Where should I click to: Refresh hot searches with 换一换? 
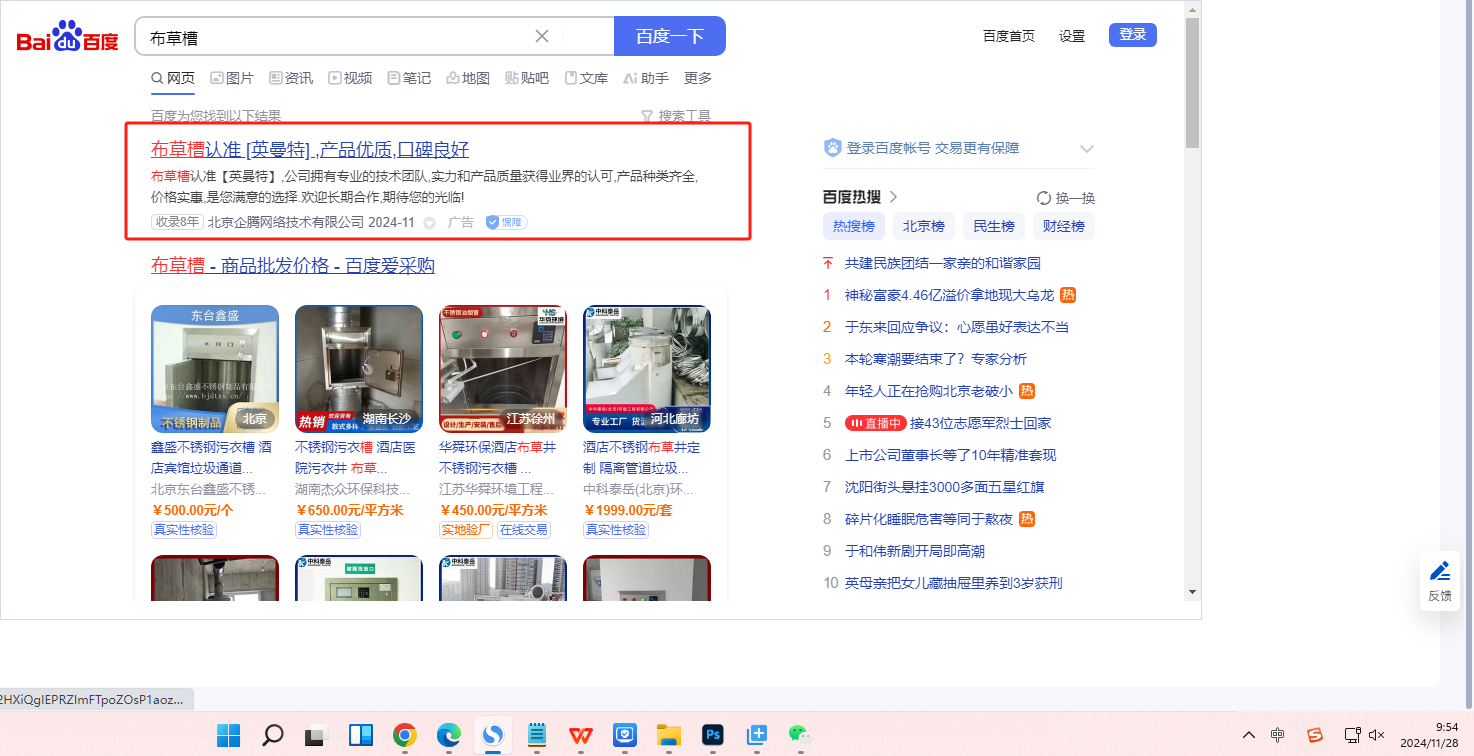pyautogui.click(x=1066, y=198)
